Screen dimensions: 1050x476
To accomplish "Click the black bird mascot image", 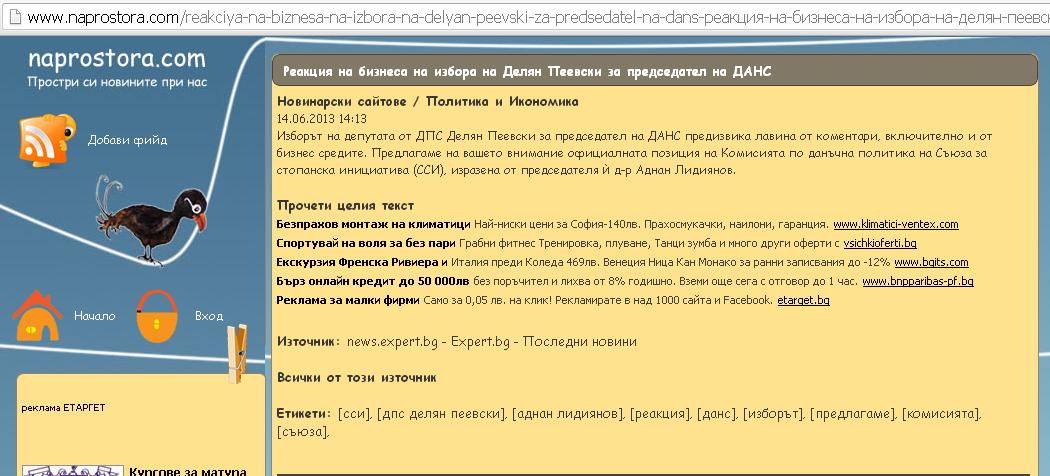I will tap(151, 220).
